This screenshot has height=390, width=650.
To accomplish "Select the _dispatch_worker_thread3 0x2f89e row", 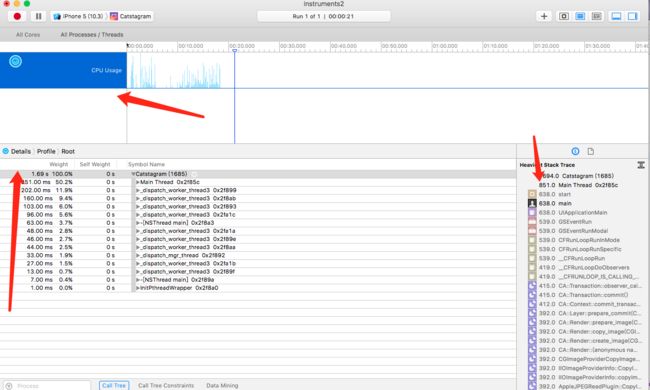I will point(258,239).
